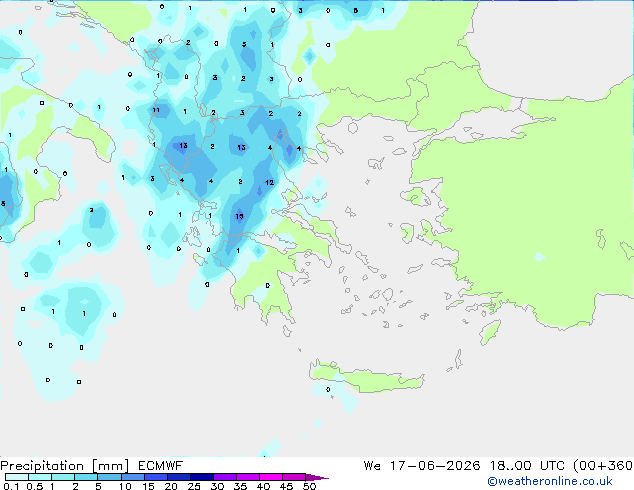Click the legend label '25'
Screen dimensions: 634x490
tap(194, 486)
